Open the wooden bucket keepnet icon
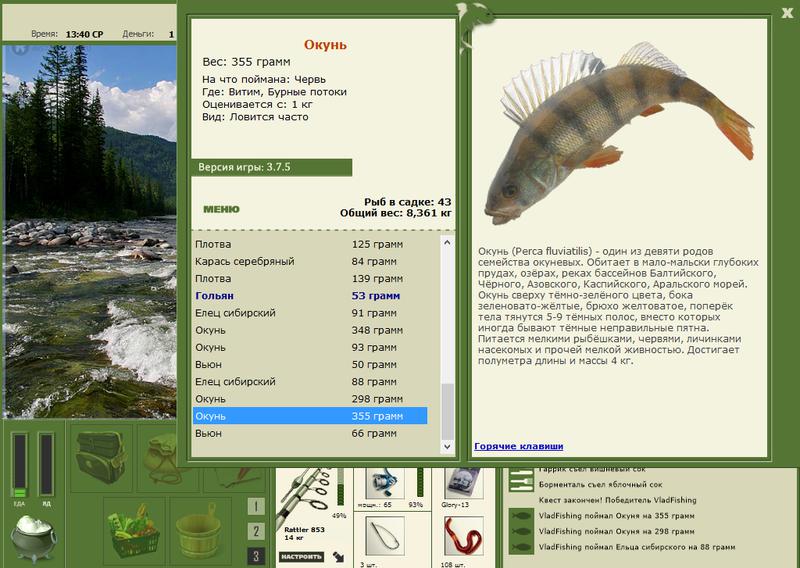Screen dimensions: 800x568 [x=200, y=531]
